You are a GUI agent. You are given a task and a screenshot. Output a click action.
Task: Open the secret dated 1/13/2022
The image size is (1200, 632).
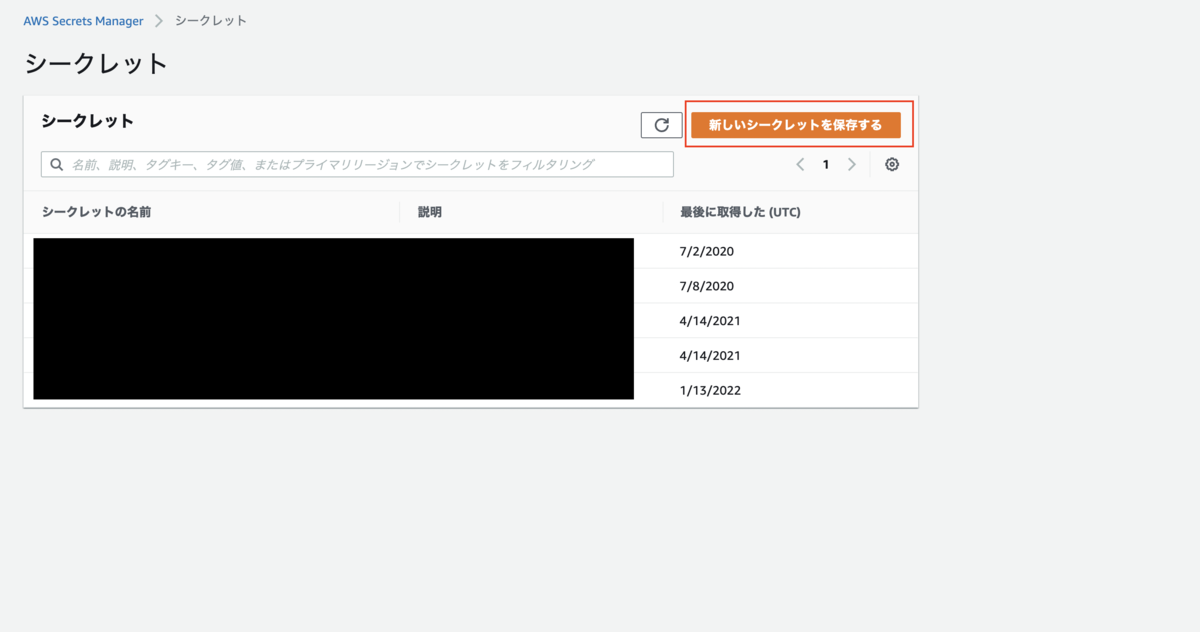click(x=711, y=390)
